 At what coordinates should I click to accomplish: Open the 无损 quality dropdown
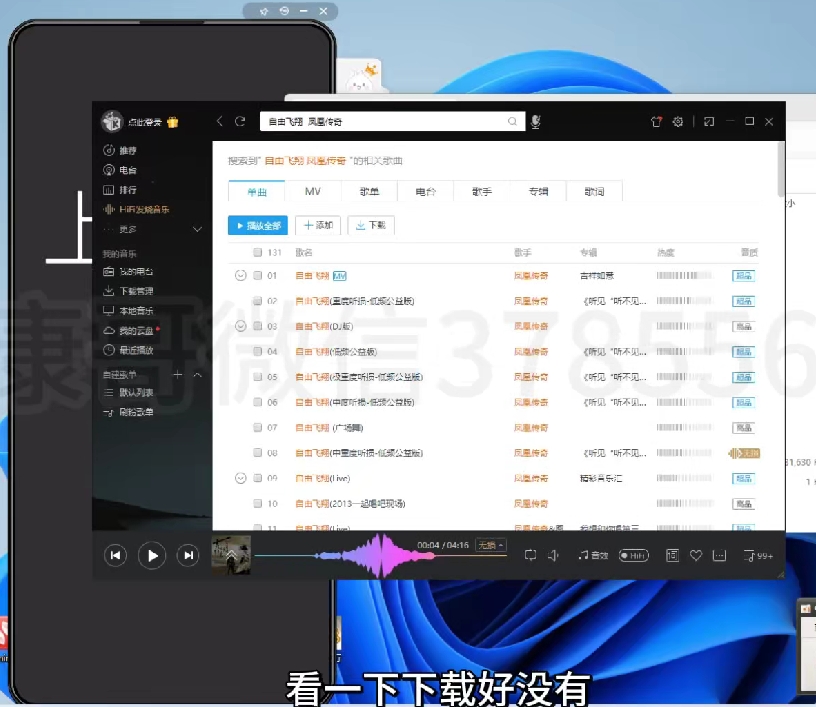[490, 545]
